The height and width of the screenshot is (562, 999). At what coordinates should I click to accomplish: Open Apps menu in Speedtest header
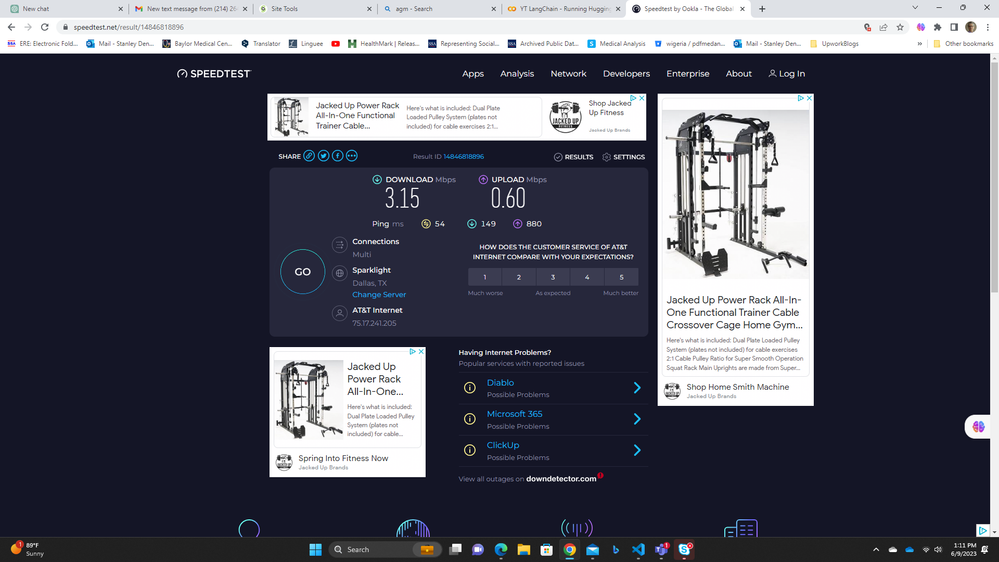(x=473, y=74)
